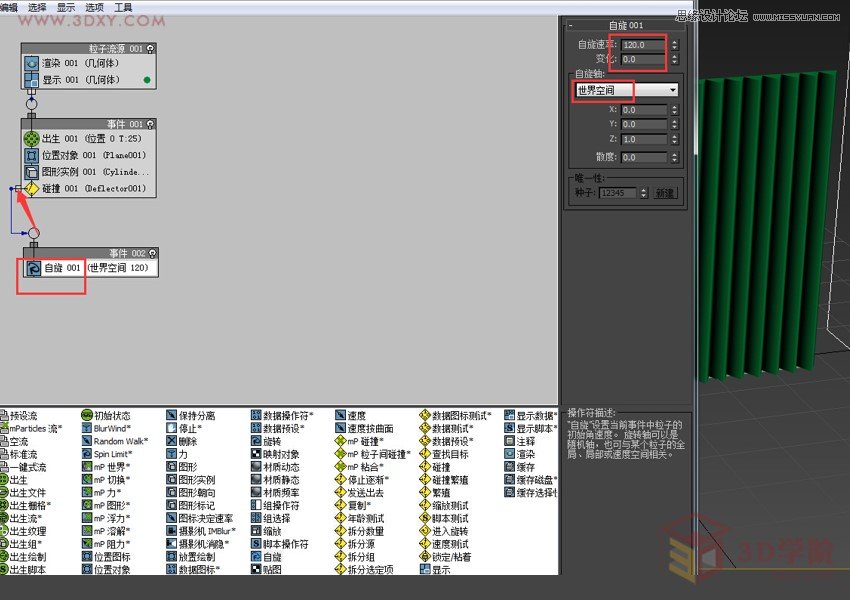The width and height of the screenshot is (850, 600).
Task: Select the 力 (Force) operator icon
Action: point(173,455)
